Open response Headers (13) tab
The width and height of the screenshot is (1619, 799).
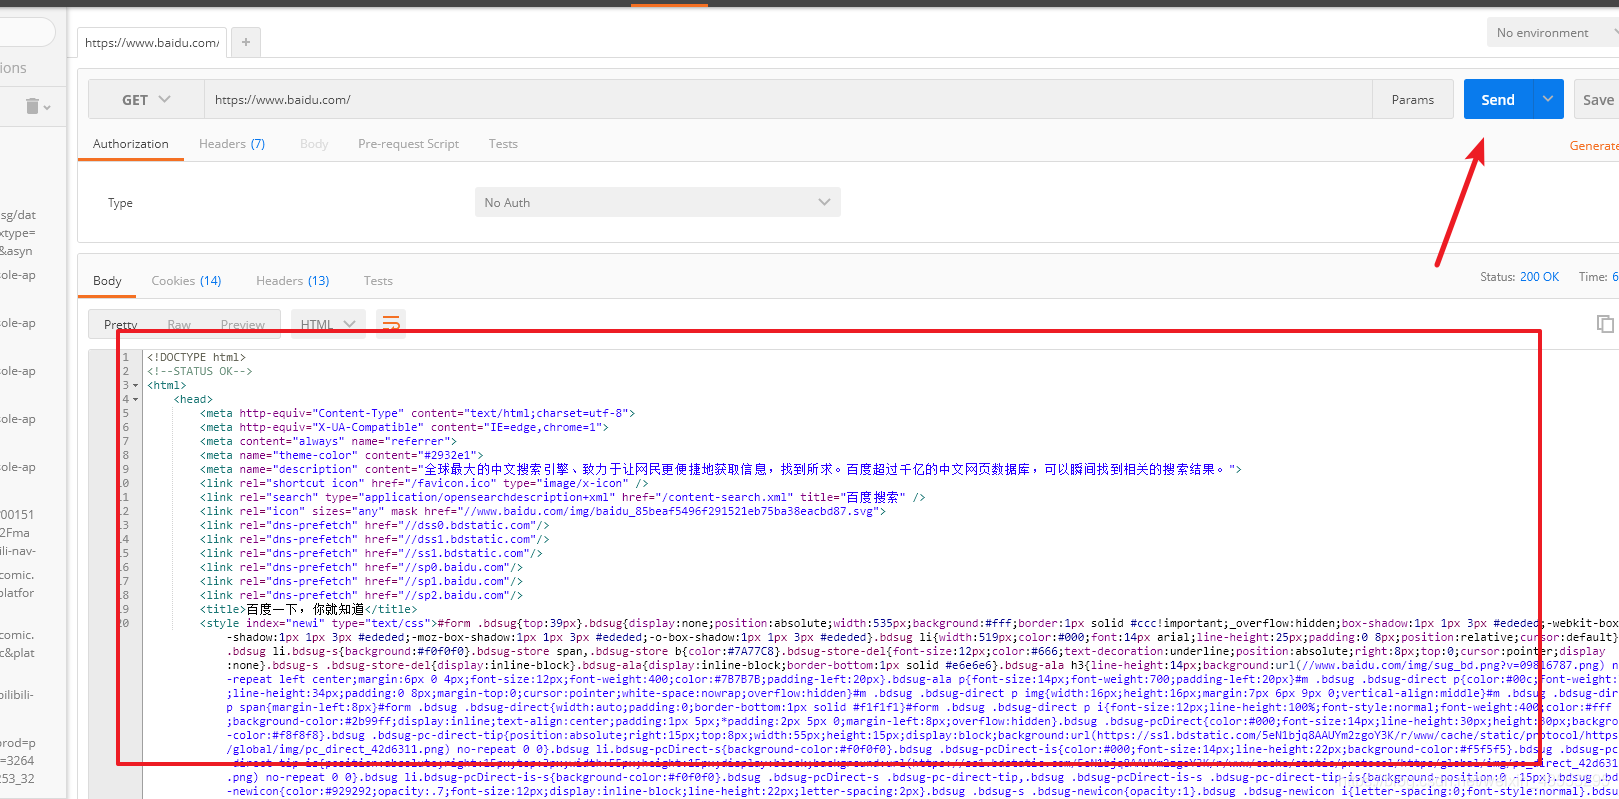click(292, 281)
